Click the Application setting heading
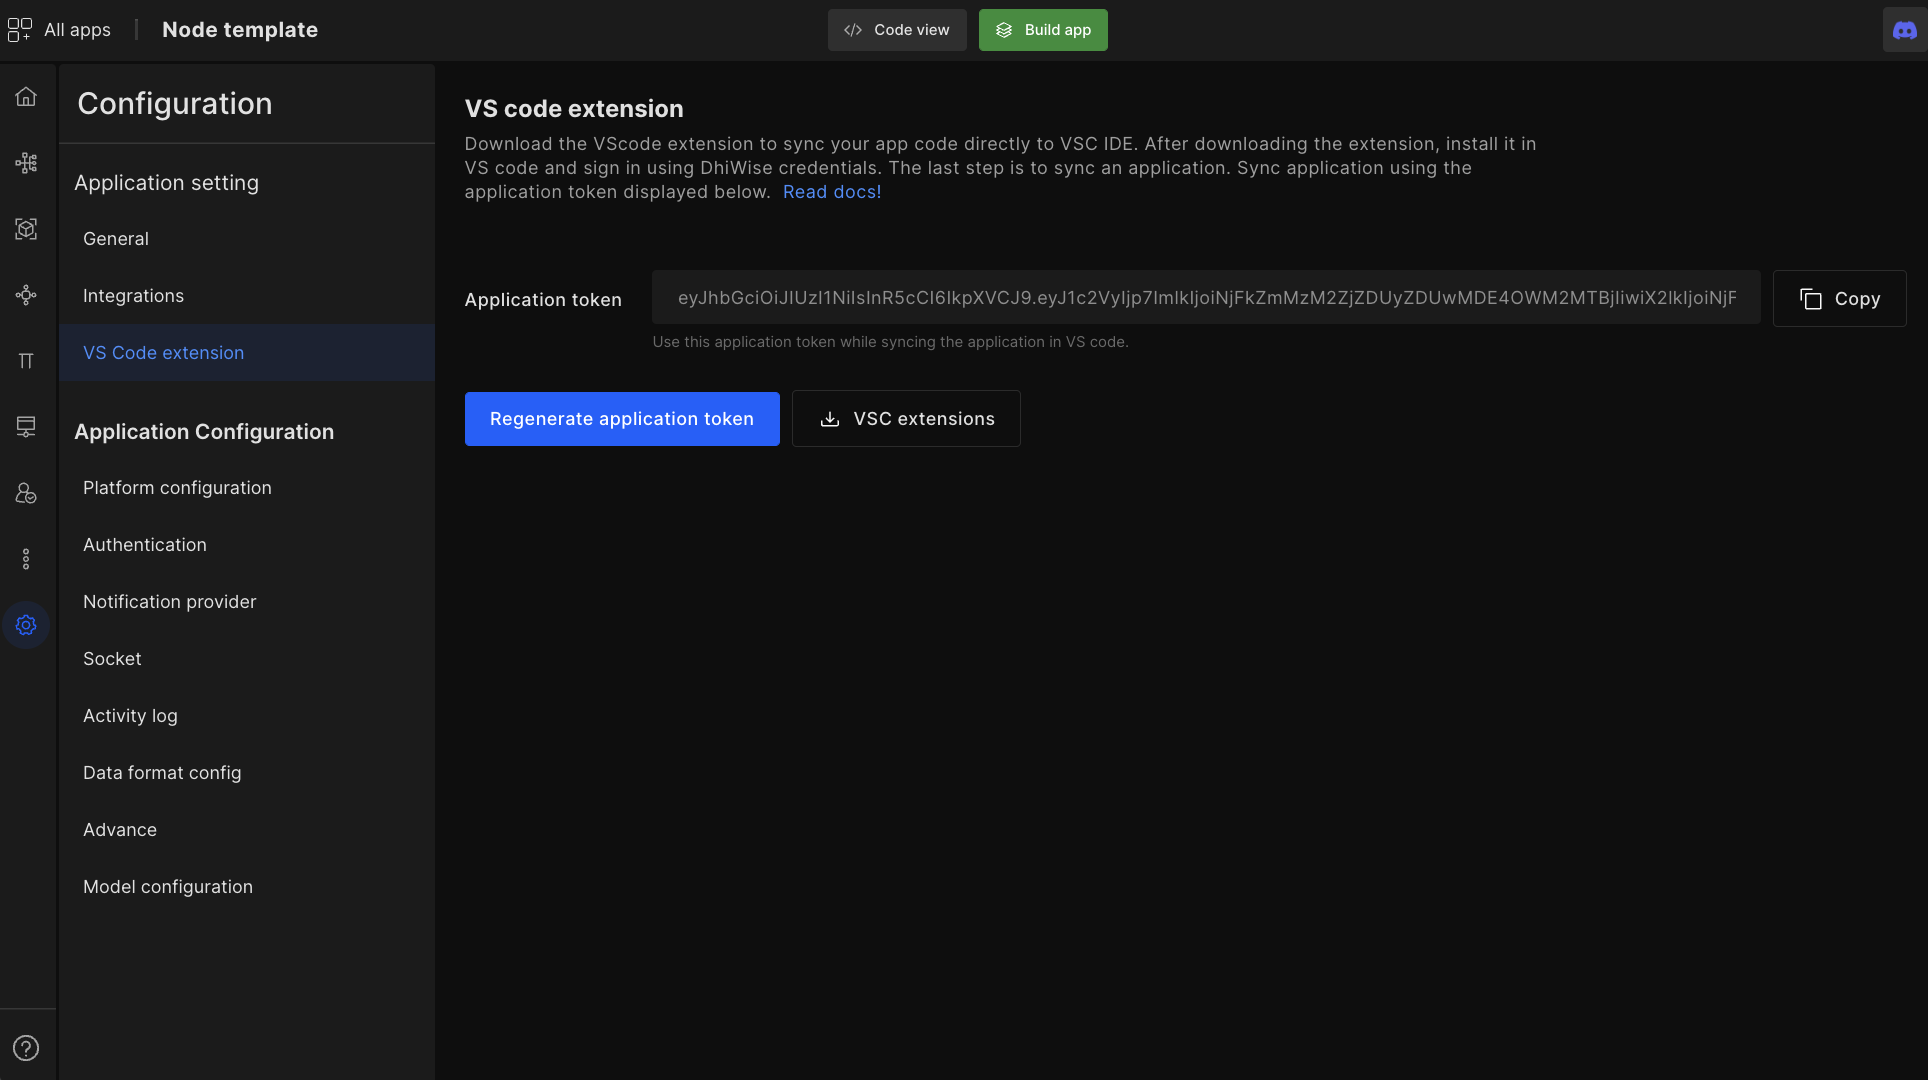 coord(166,183)
